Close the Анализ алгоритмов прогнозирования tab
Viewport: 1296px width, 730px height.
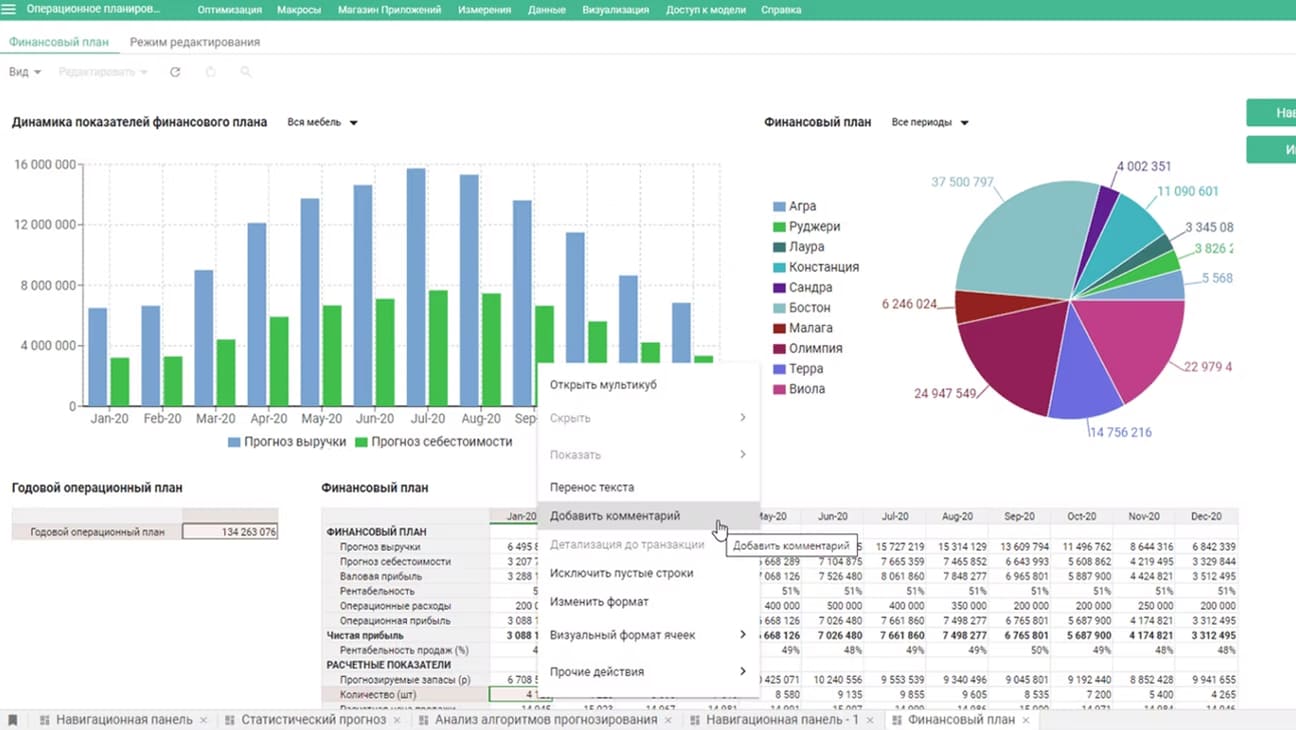(x=668, y=720)
